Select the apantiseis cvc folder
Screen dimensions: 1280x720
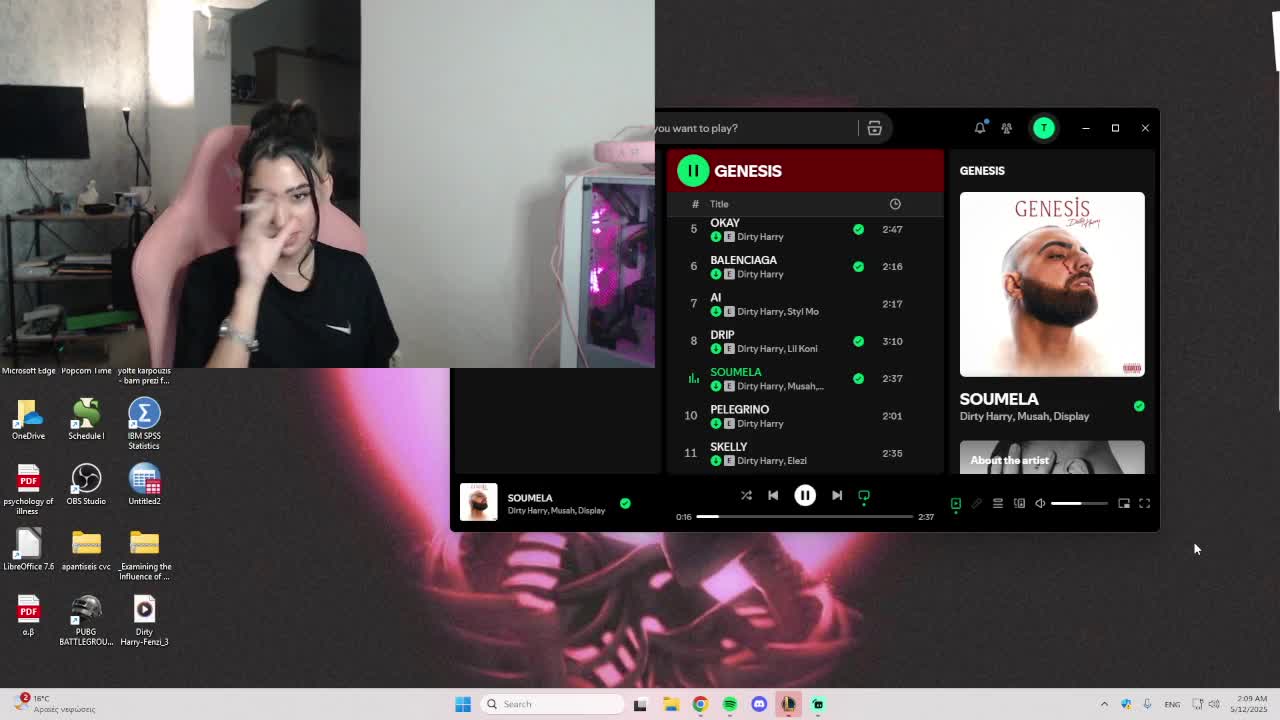(86, 550)
